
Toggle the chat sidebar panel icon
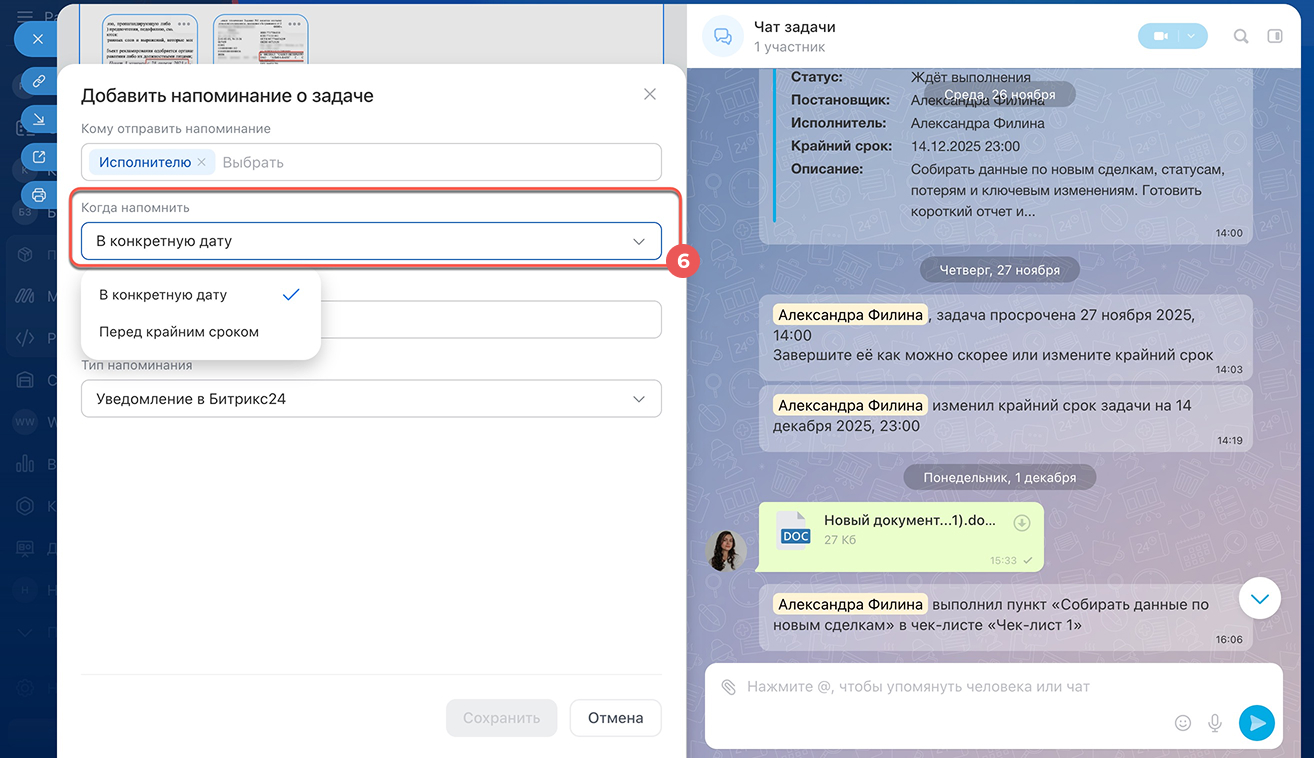click(1275, 36)
